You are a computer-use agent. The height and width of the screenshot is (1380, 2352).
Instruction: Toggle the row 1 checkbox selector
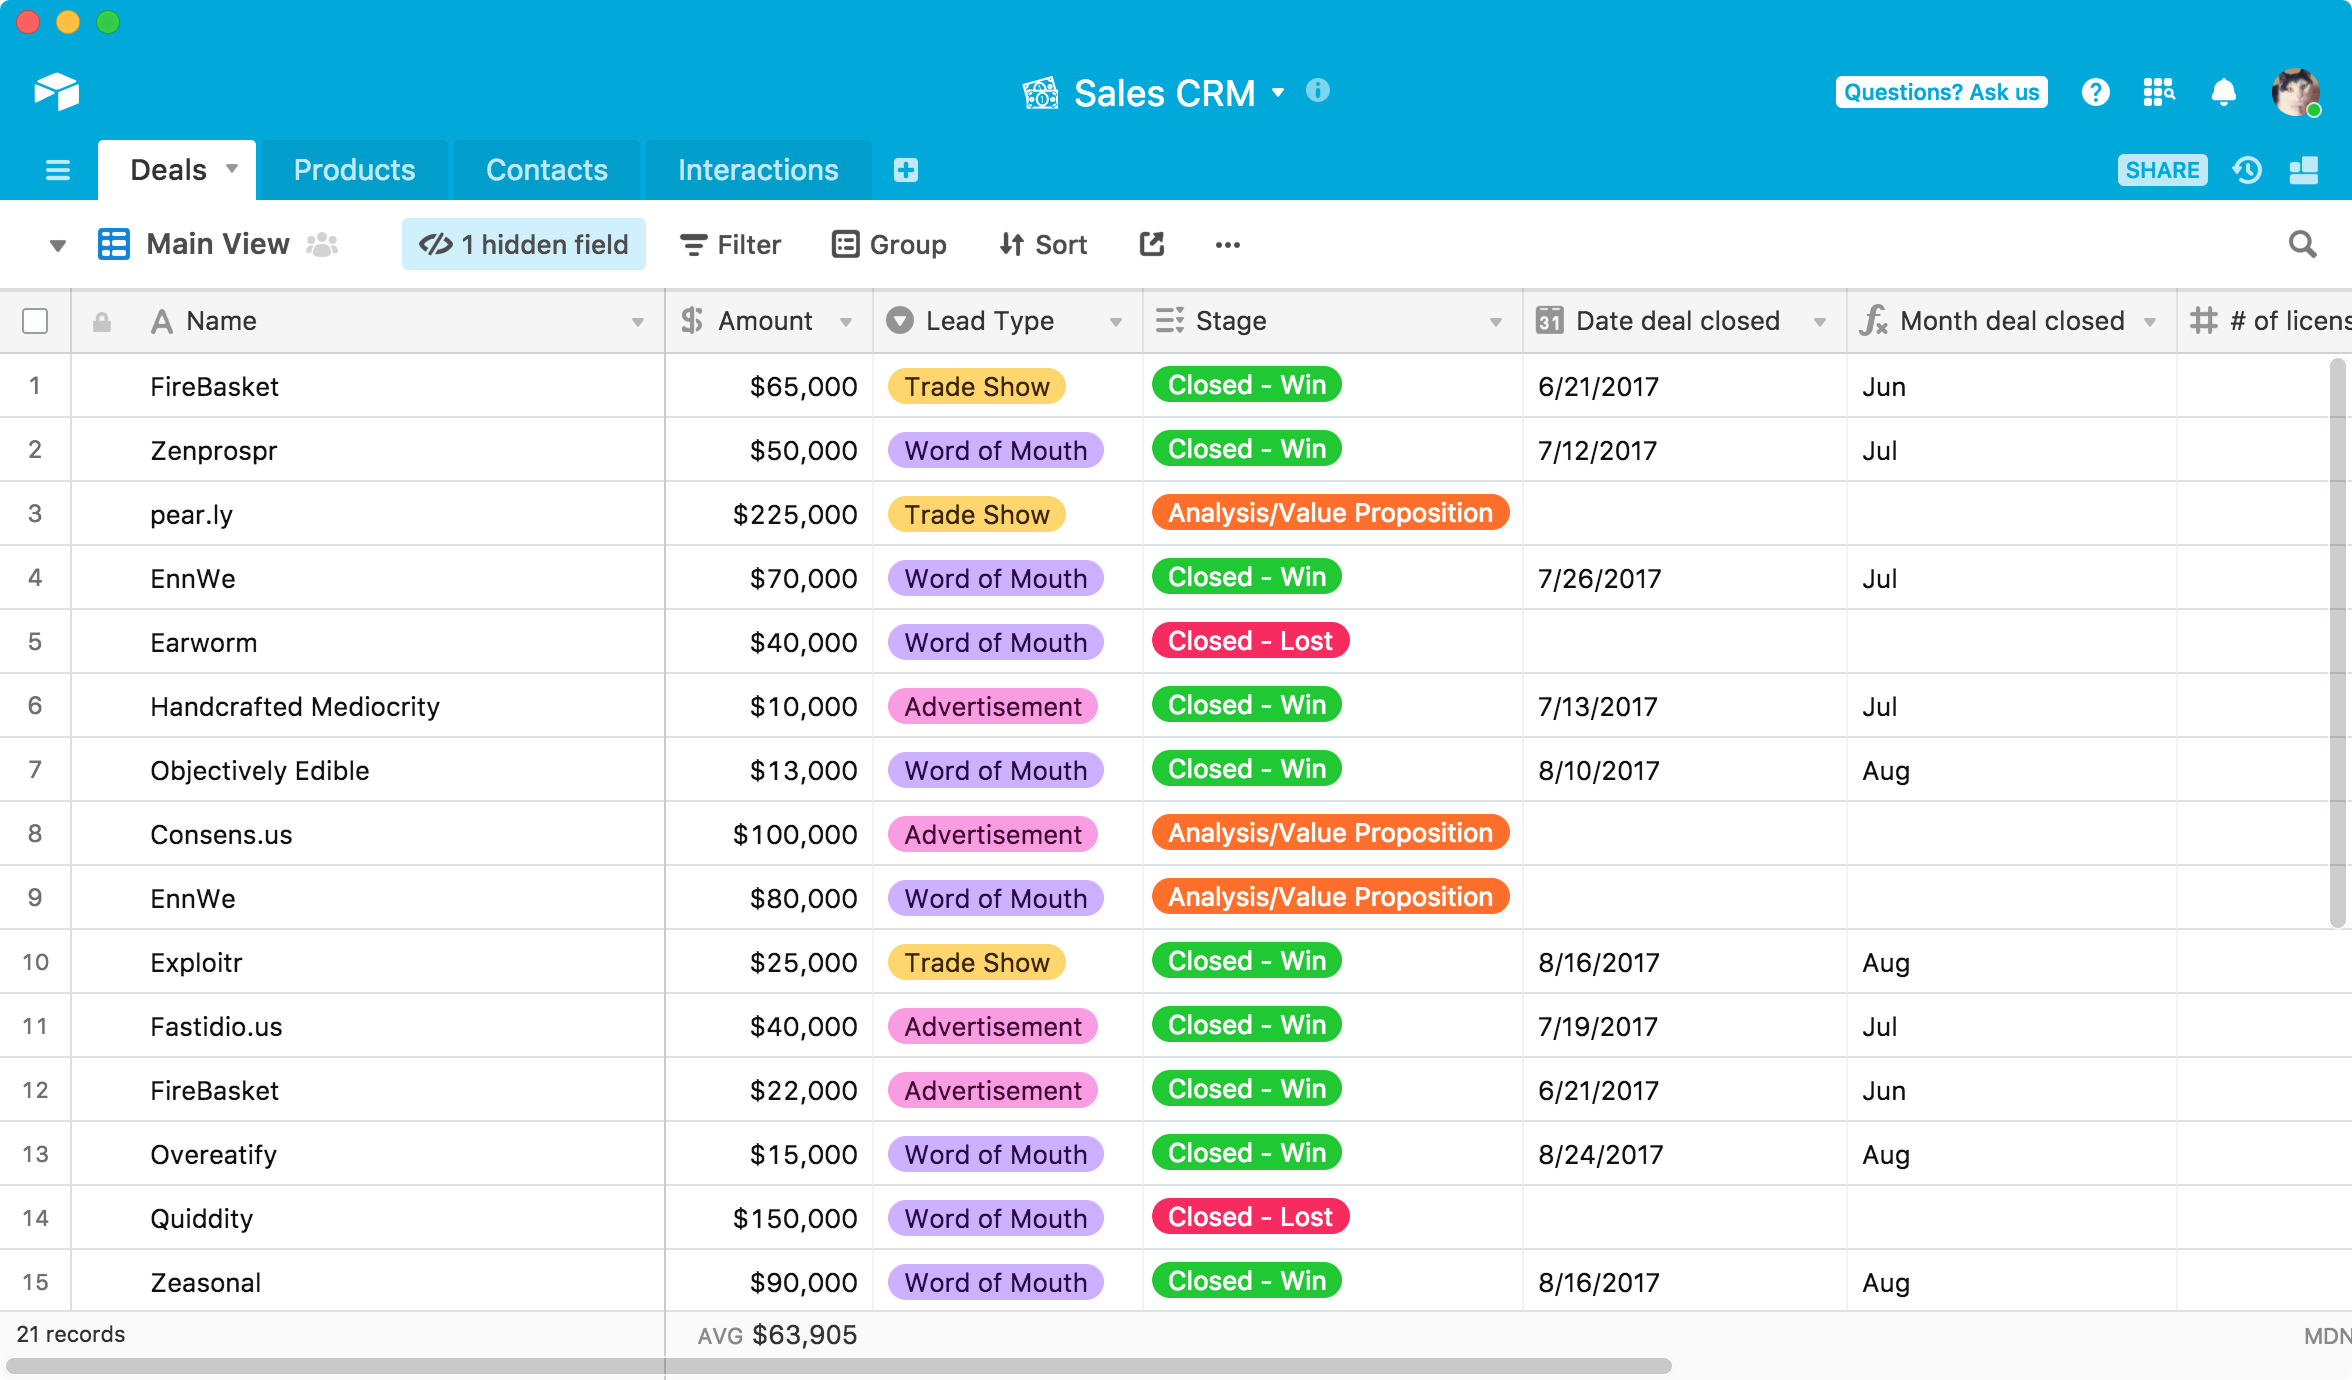coord(36,386)
